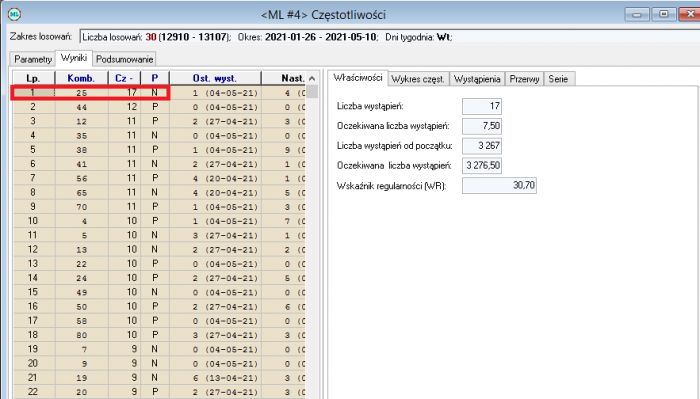
Task: Click the Wskaźnik regularności (WR) field
Action: point(499,185)
